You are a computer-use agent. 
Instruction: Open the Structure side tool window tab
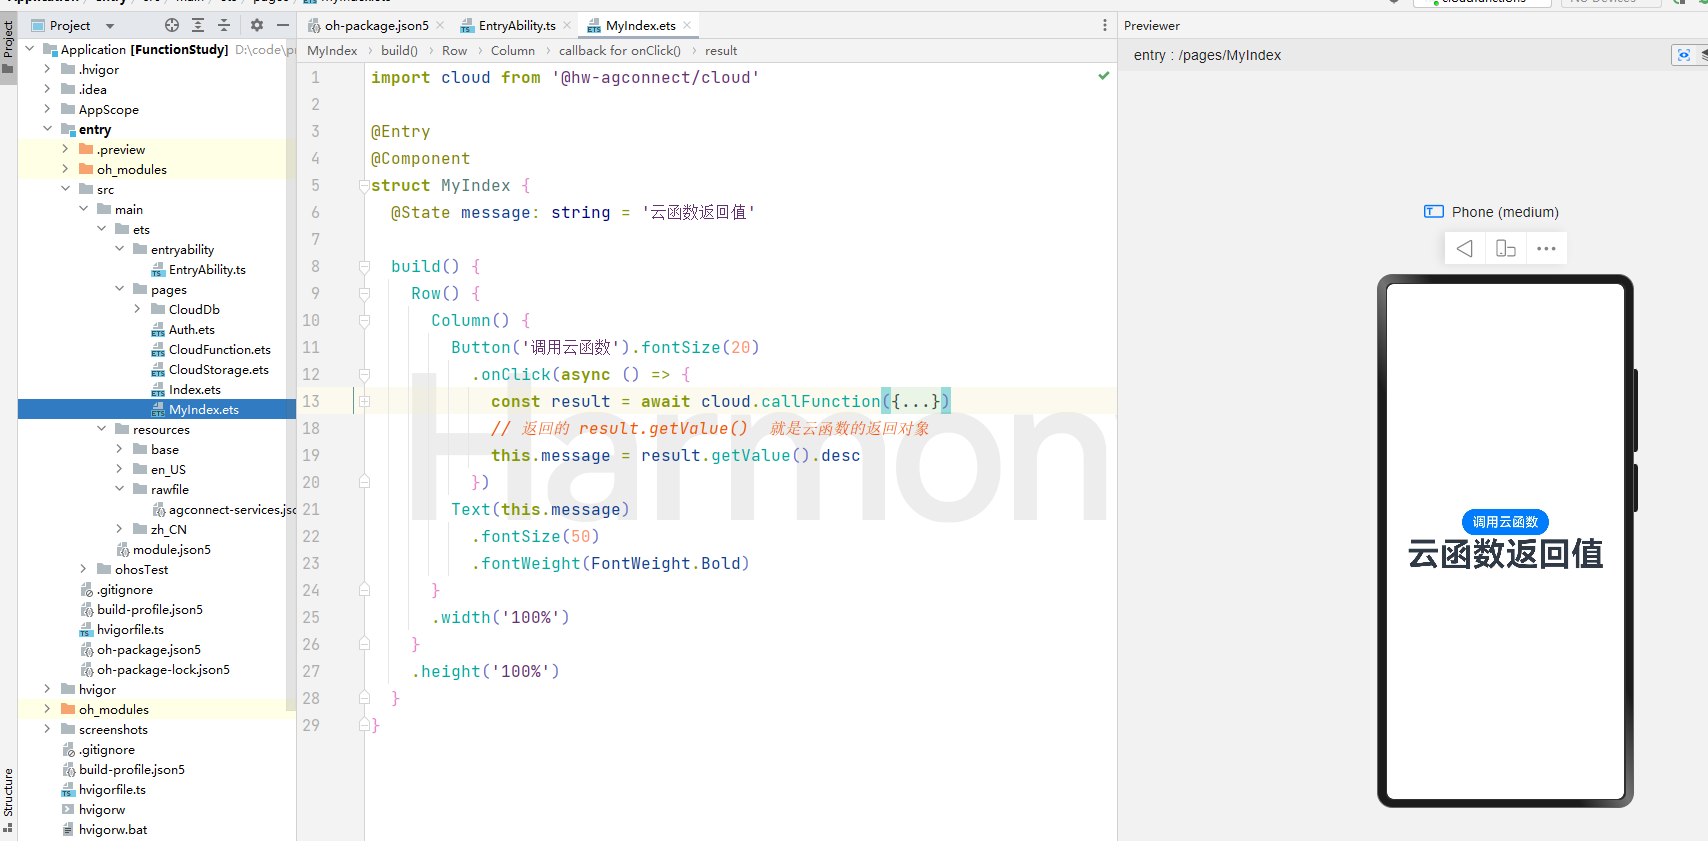click(x=8, y=800)
